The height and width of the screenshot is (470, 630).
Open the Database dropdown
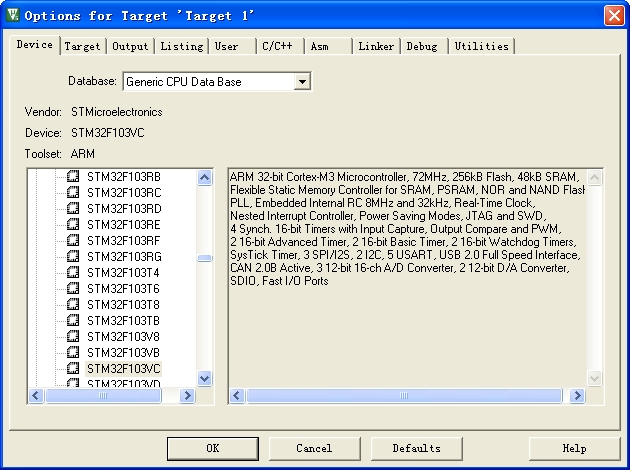coord(302,82)
